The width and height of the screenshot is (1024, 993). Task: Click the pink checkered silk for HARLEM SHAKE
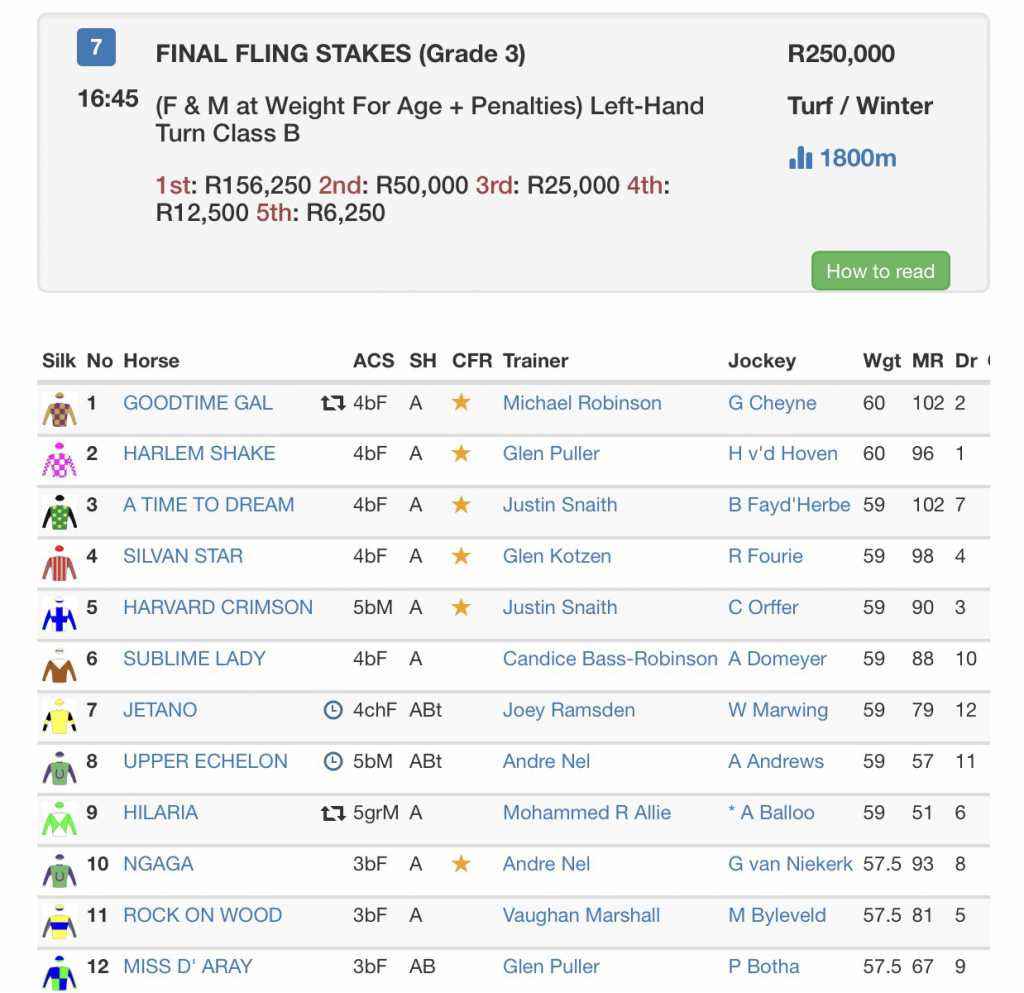pyautogui.click(x=59, y=458)
